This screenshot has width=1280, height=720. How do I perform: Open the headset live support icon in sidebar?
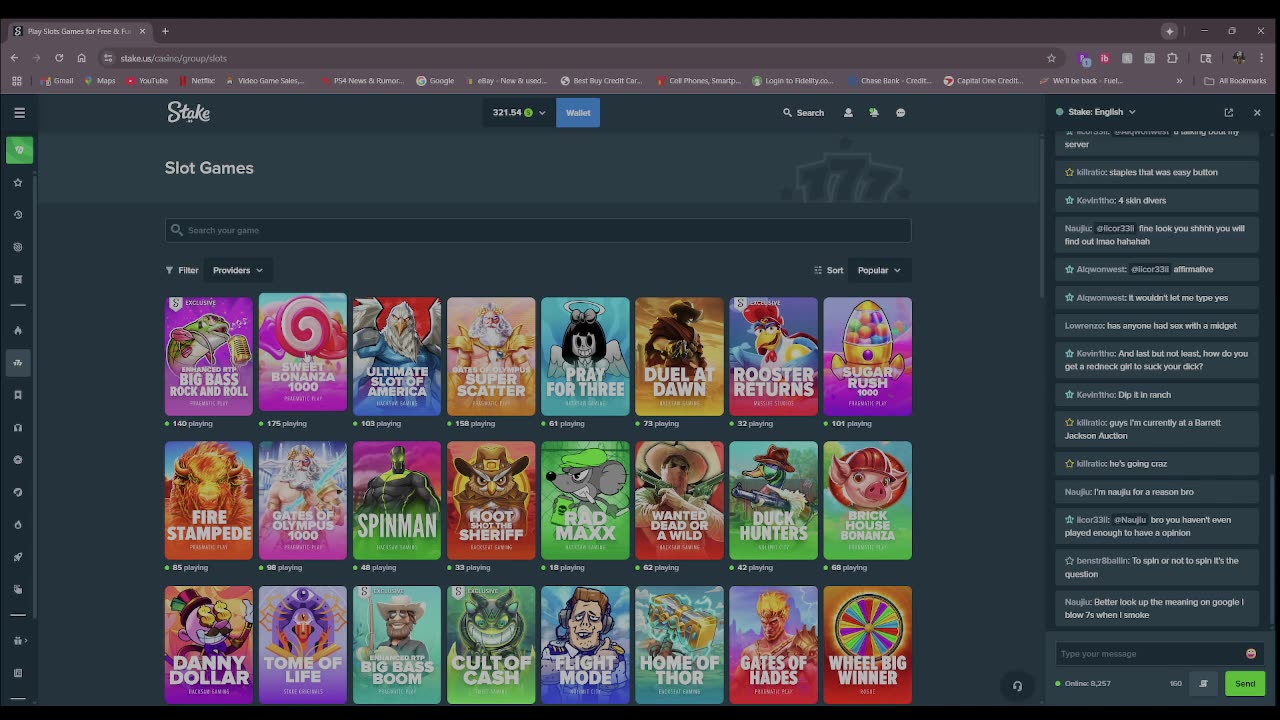pos(17,427)
